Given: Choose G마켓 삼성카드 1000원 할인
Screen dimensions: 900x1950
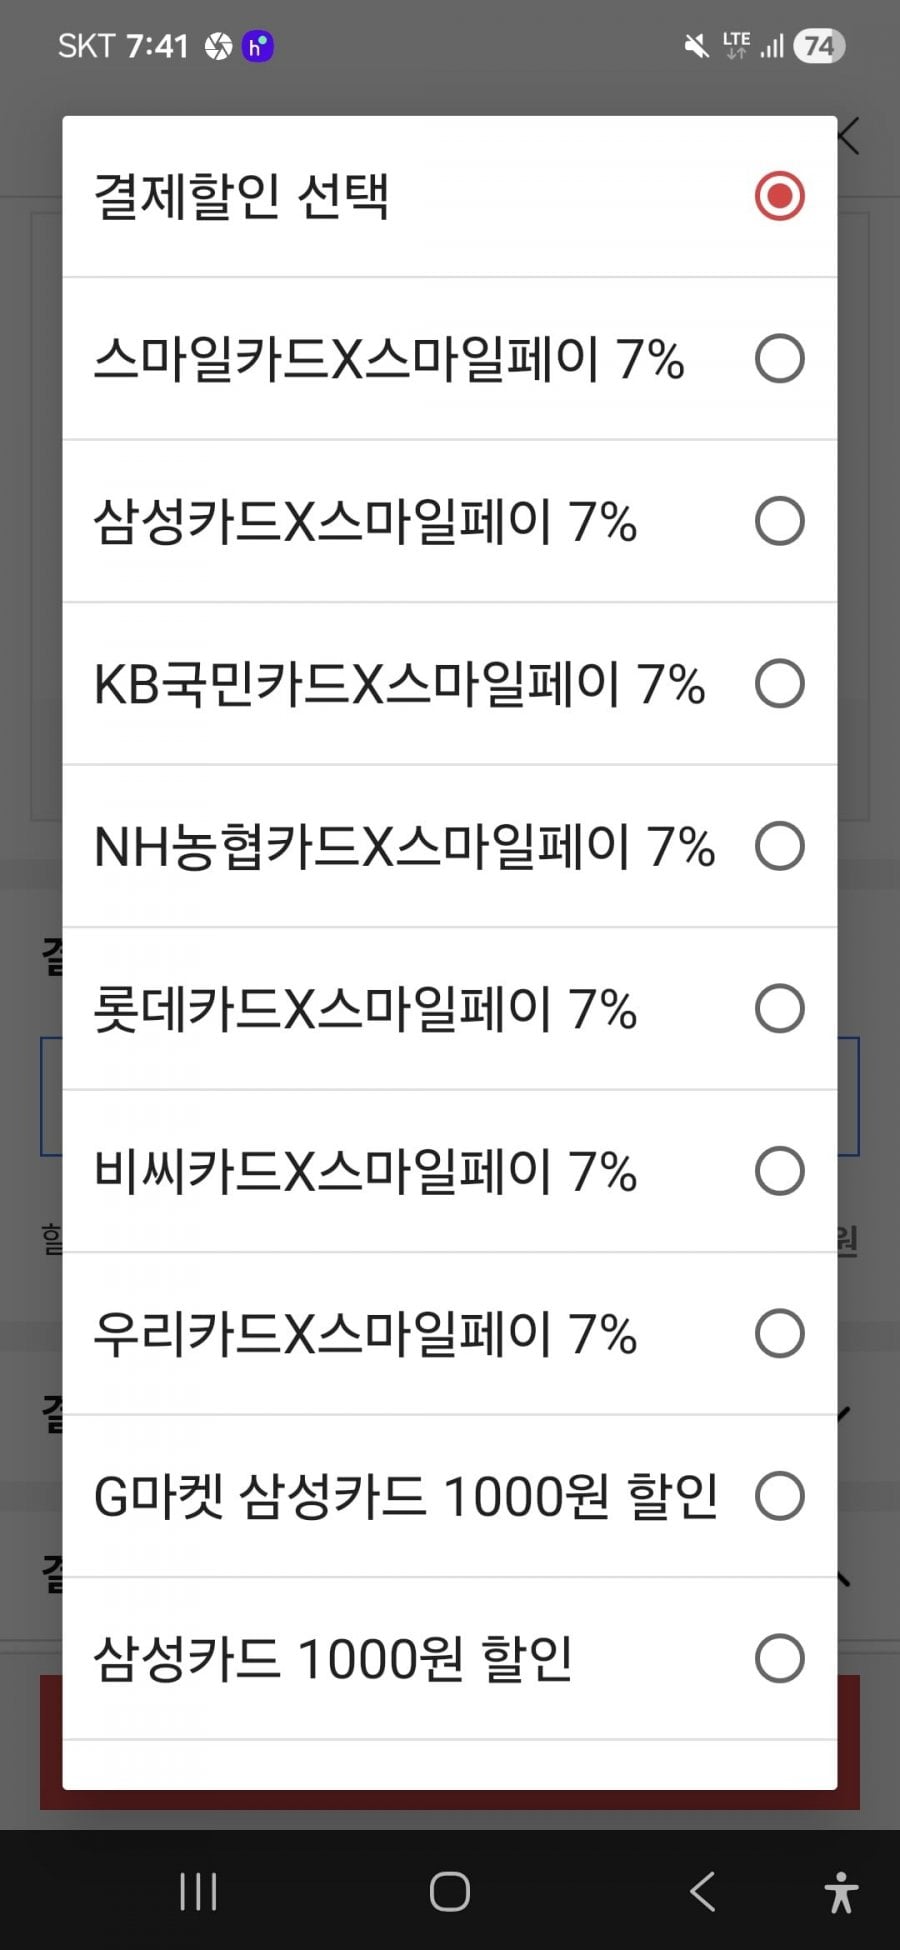Looking at the screenshot, I should pyautogui.click(x=779, y=1496).
